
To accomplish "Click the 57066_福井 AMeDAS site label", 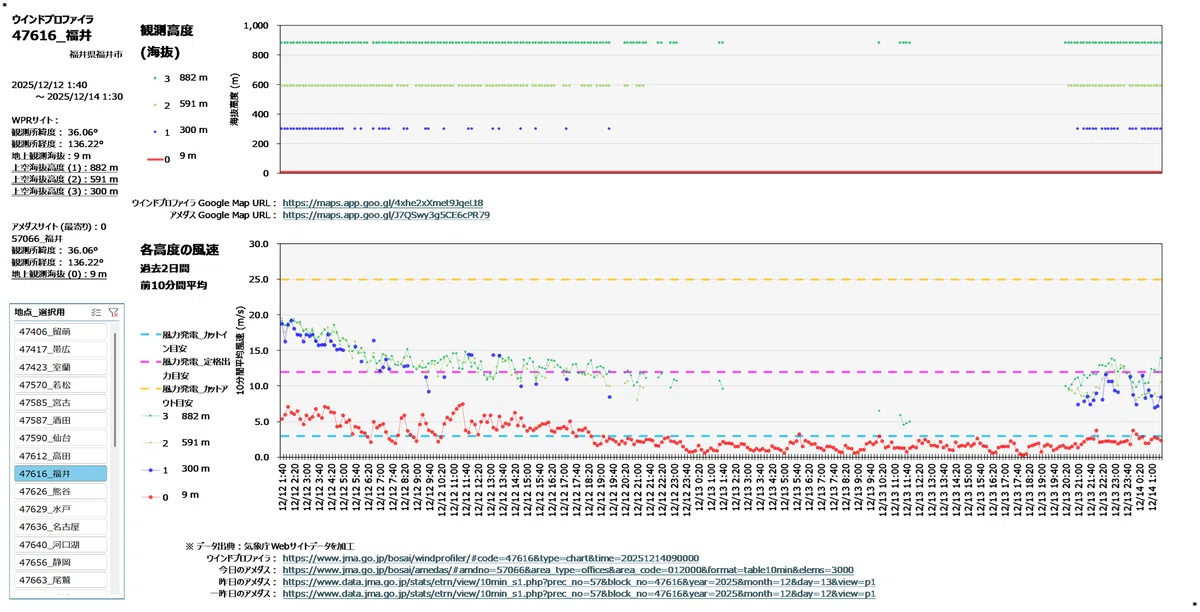I will coord(36,239).
